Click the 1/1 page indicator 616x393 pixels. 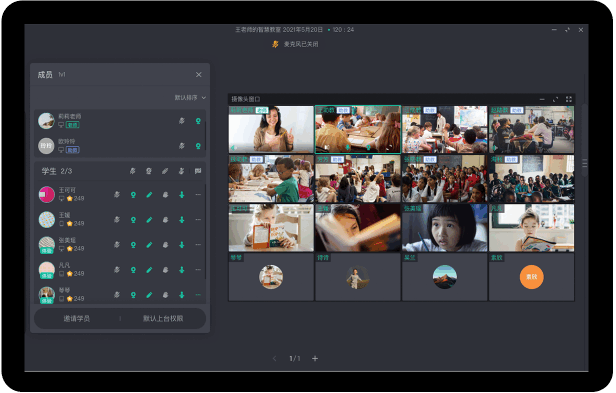[x=295, y=358]
